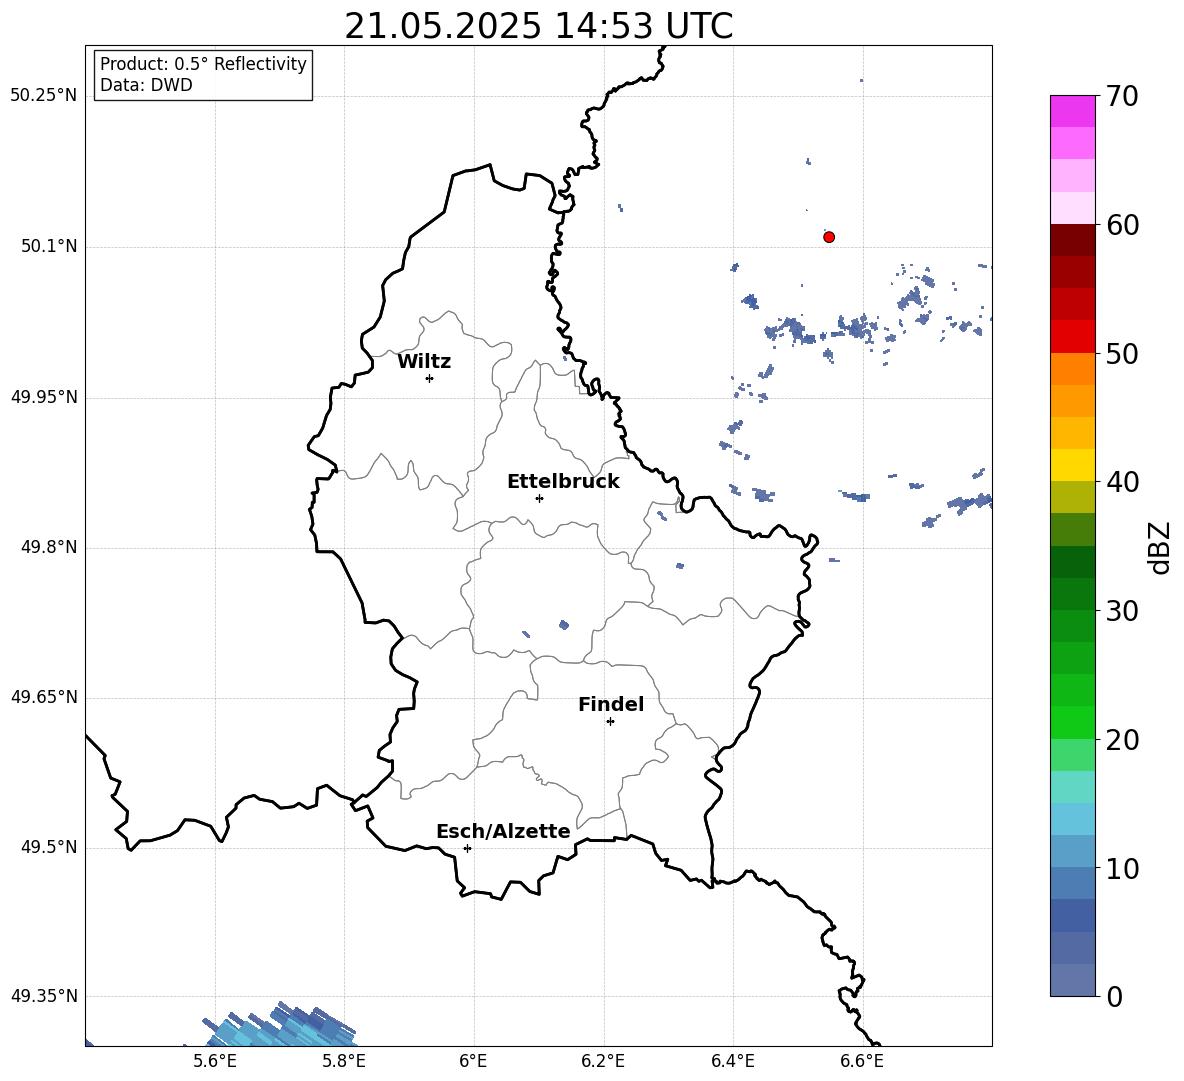Click the yellow colorbar swatch just above 40
The image size is (1184, 1081).
pos(1072,465)
